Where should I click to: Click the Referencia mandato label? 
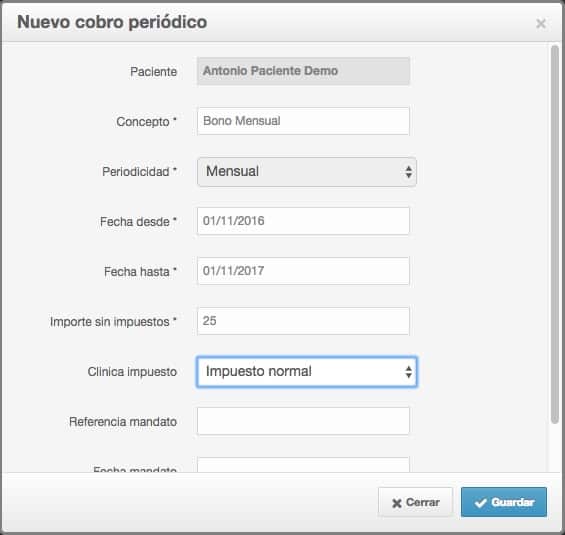pyautogui.click(x=123, y=422)
